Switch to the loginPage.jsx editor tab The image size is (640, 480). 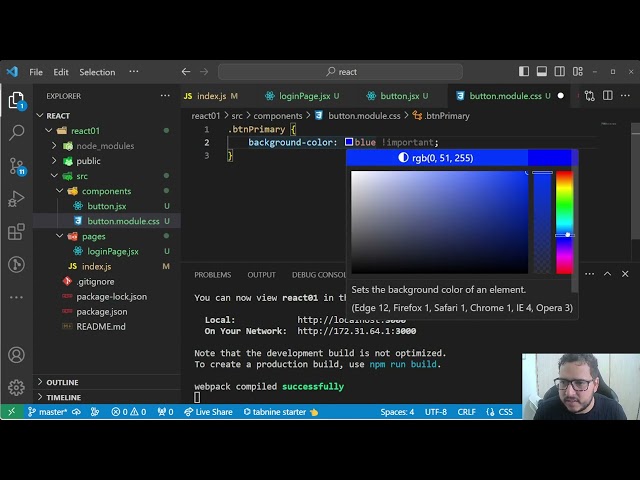(302, 96)
